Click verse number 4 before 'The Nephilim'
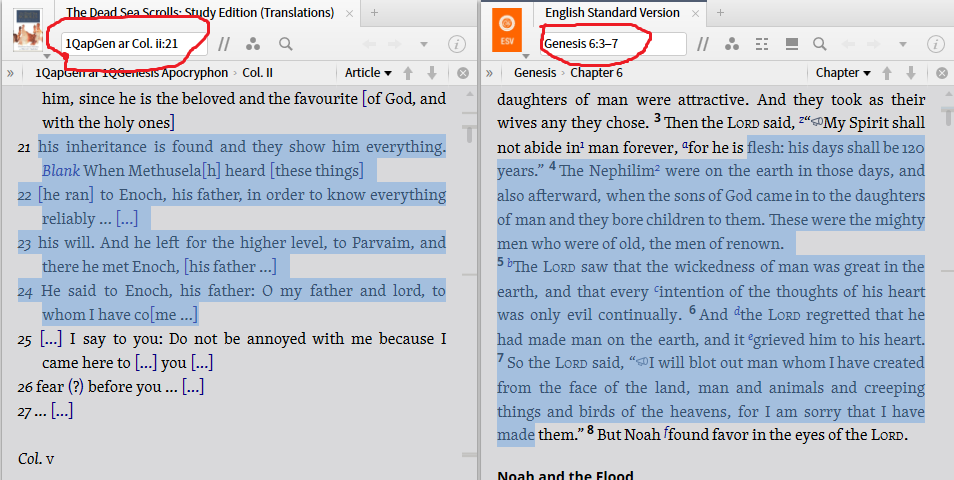Viewport: 954px width, 480px height. [552, 167]
